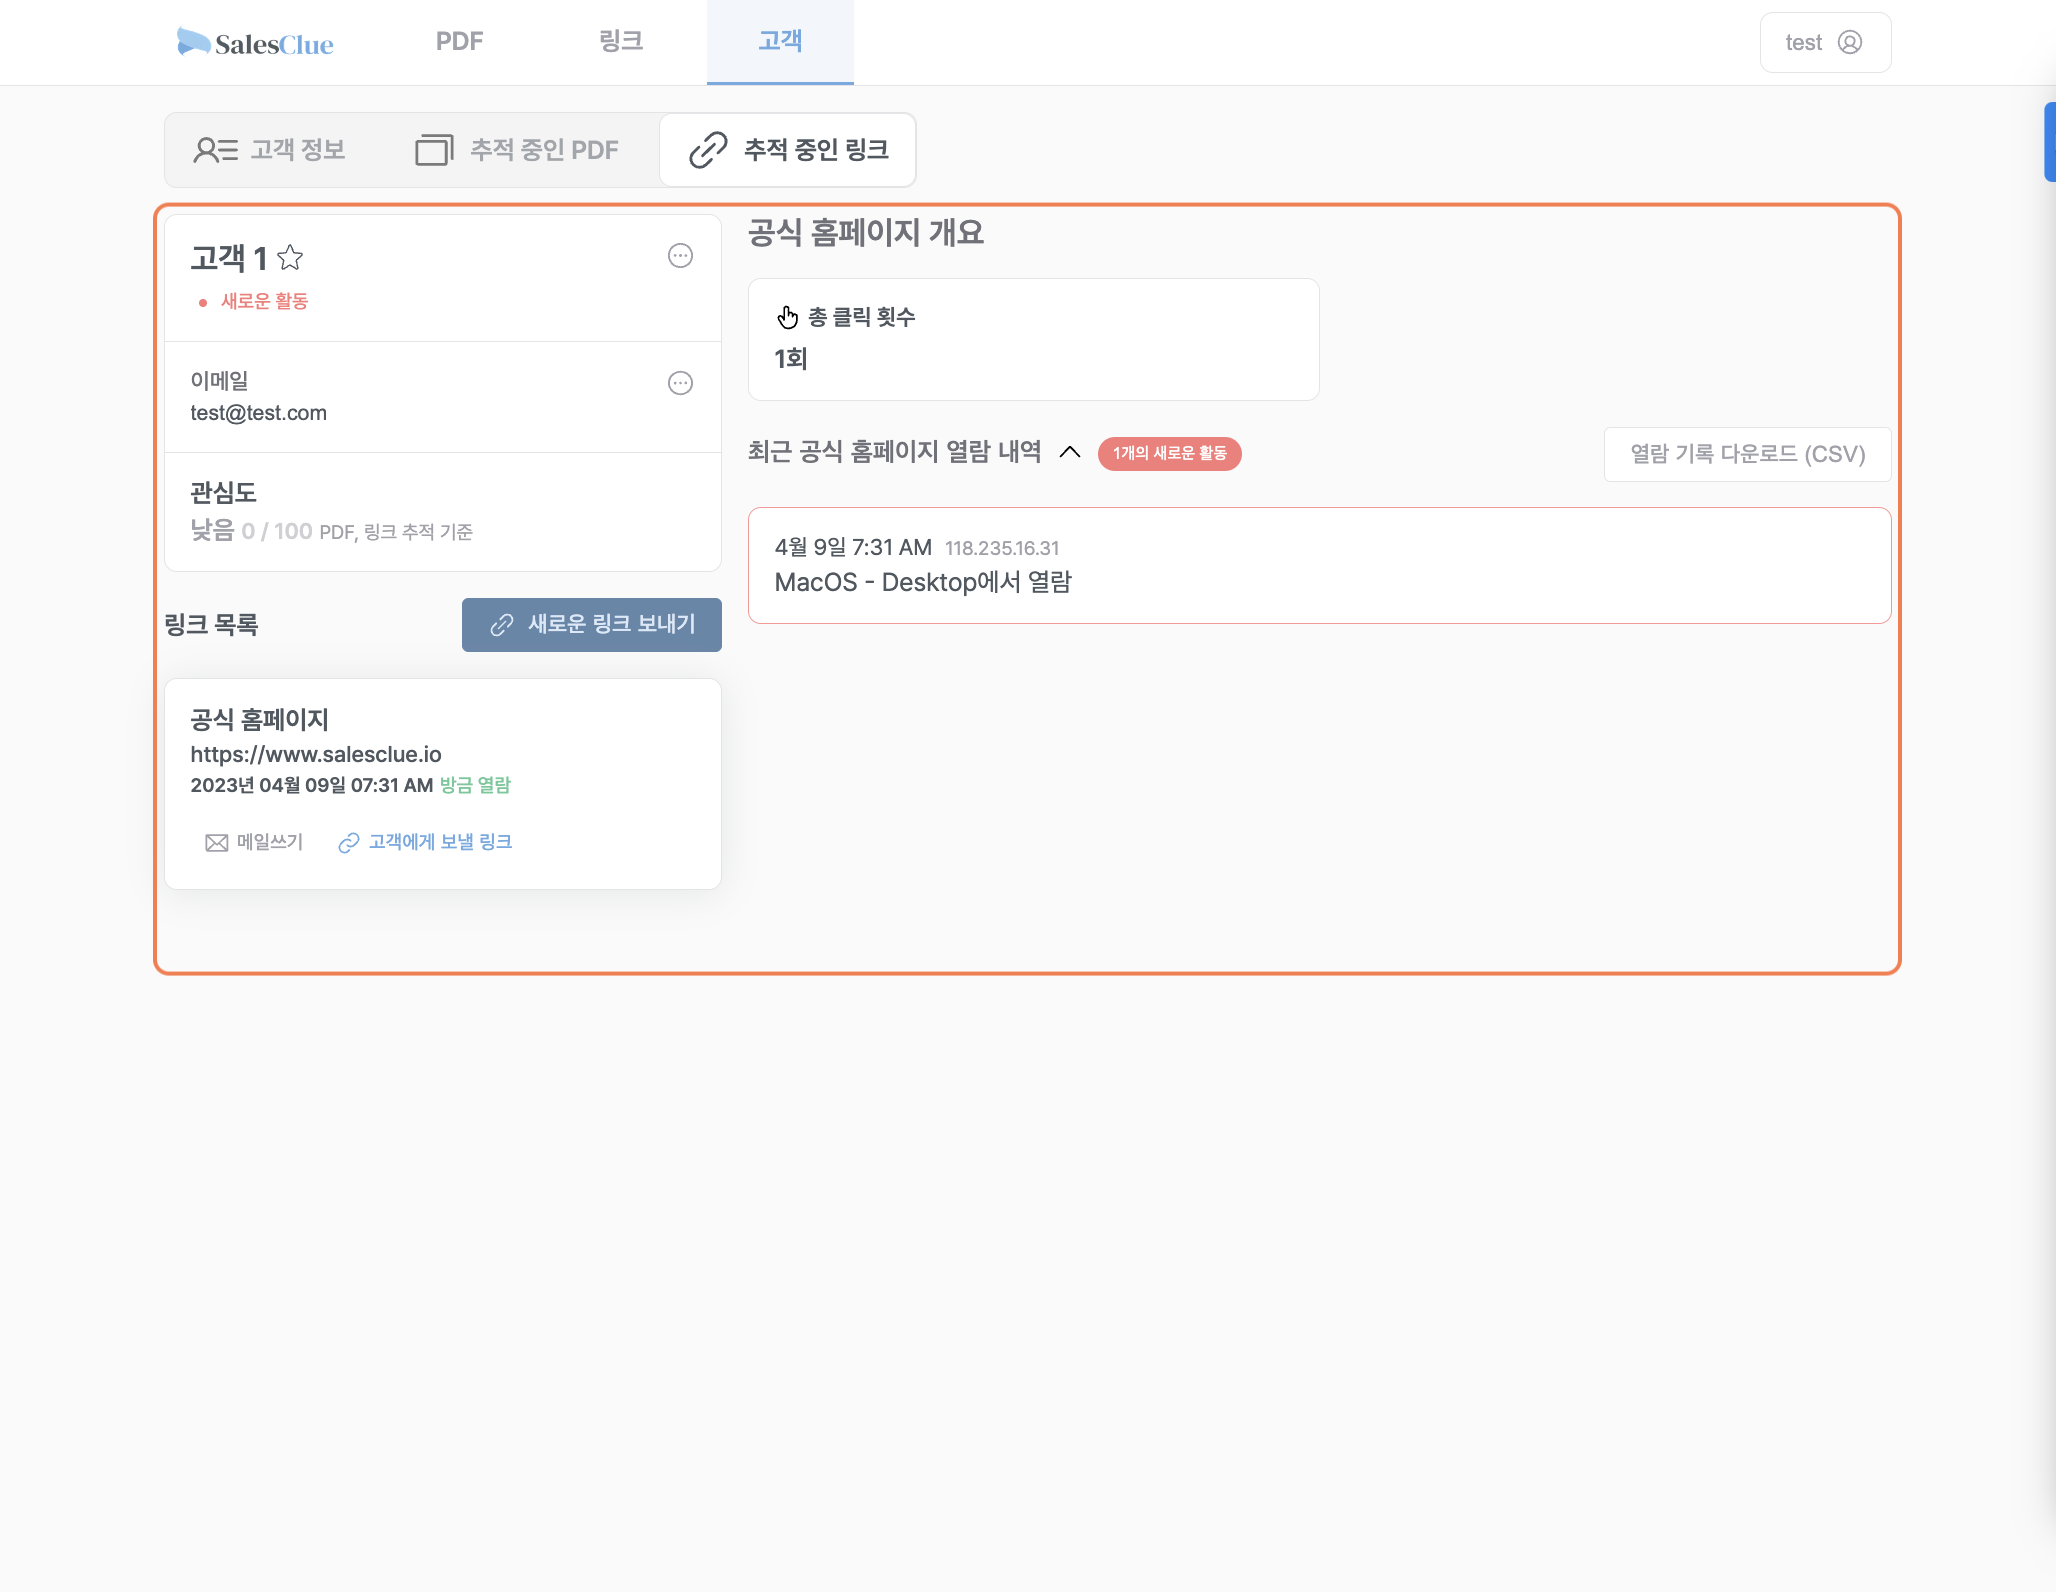Select the 공식 홈페이지 link card

pyautogui.click(x=443, y=784)
